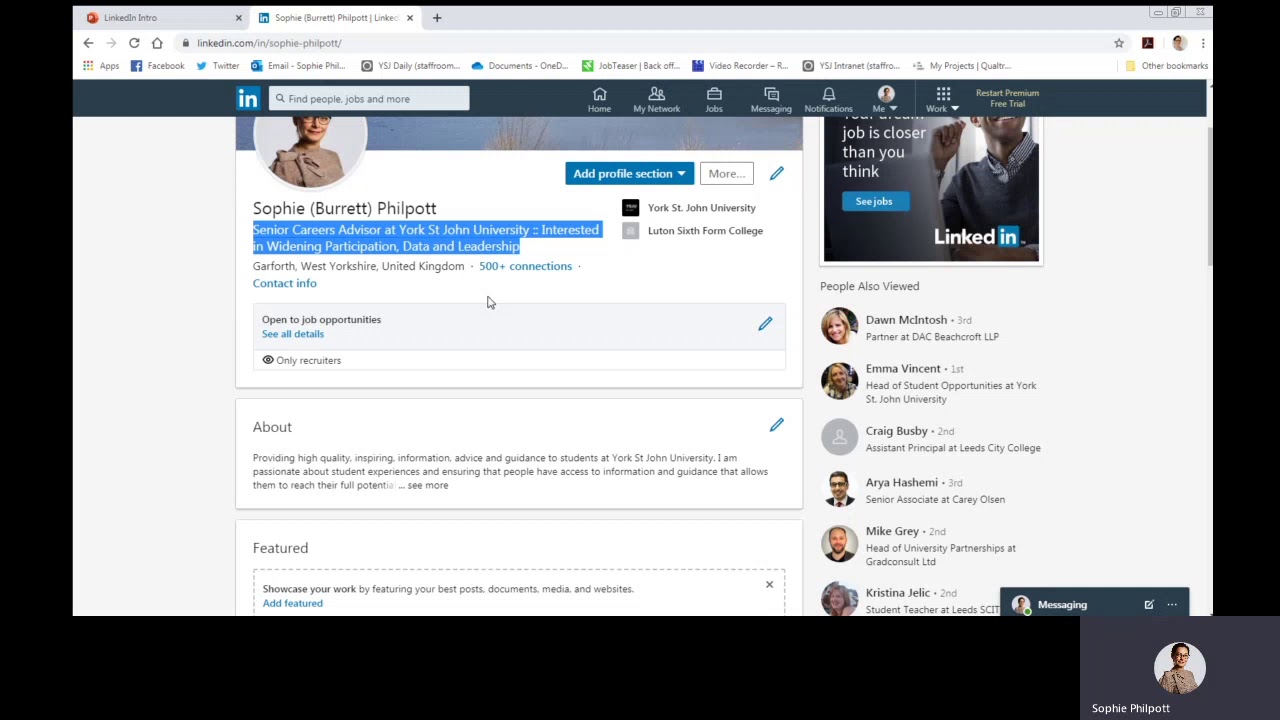Open Luton Sixth Form College entry

(692, 231)
